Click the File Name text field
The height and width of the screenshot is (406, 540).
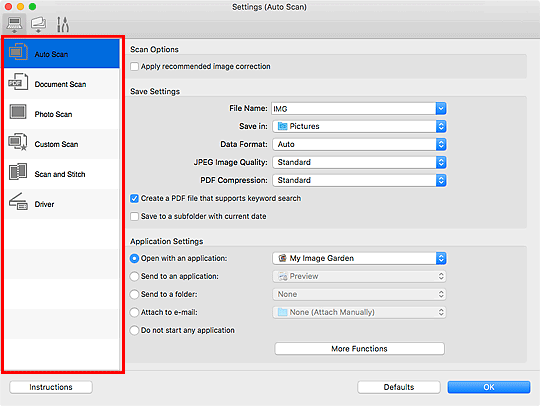click(x=354, y=109)
